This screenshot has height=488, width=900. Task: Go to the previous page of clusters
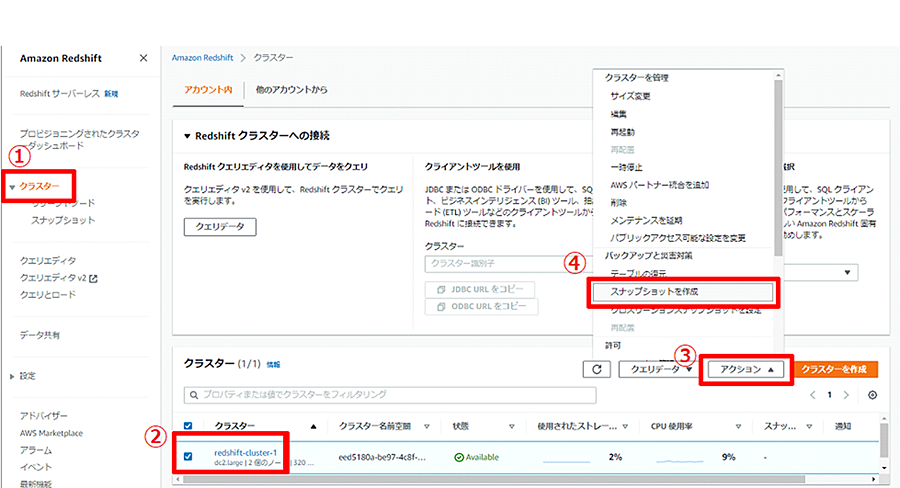click(x=813, y=395)
